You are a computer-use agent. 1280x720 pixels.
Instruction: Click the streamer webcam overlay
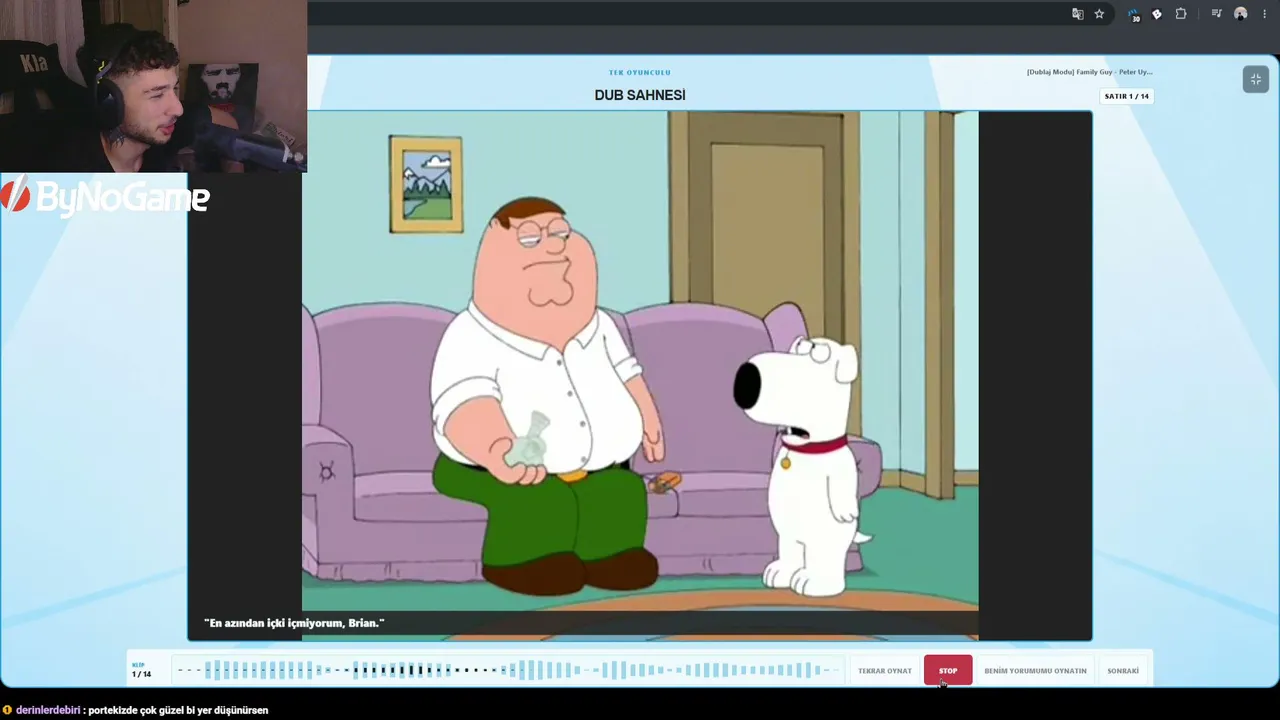pyautogui.click(x=153, y=86)
